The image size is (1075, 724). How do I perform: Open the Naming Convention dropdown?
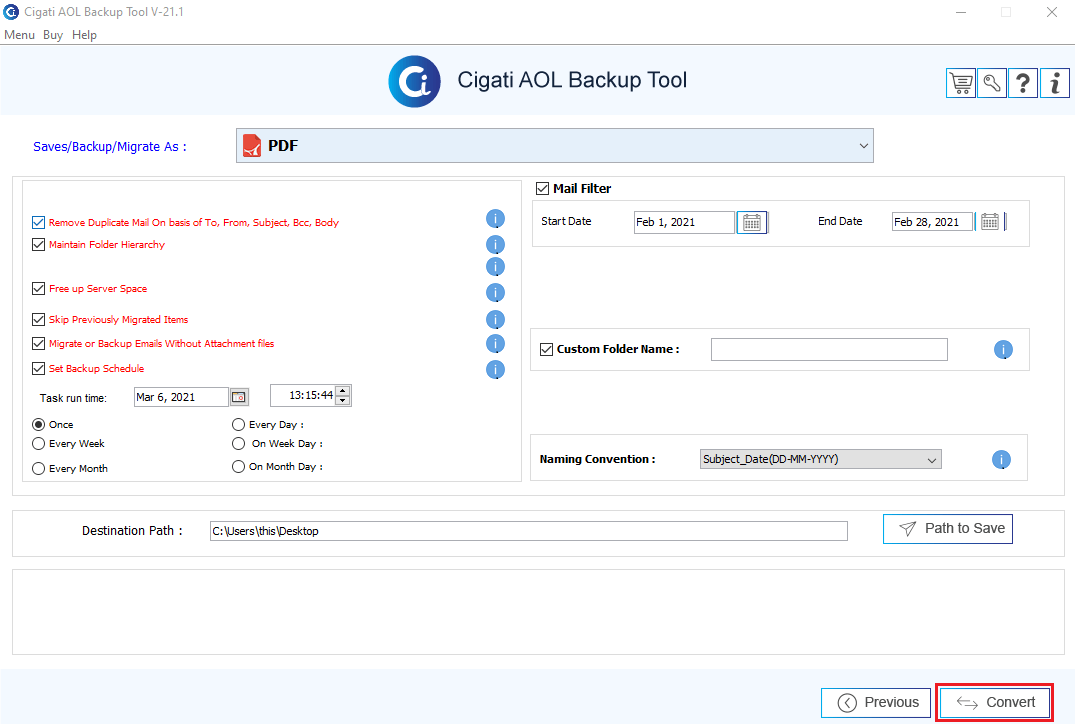pyautogui.click(x=821, y=459)
